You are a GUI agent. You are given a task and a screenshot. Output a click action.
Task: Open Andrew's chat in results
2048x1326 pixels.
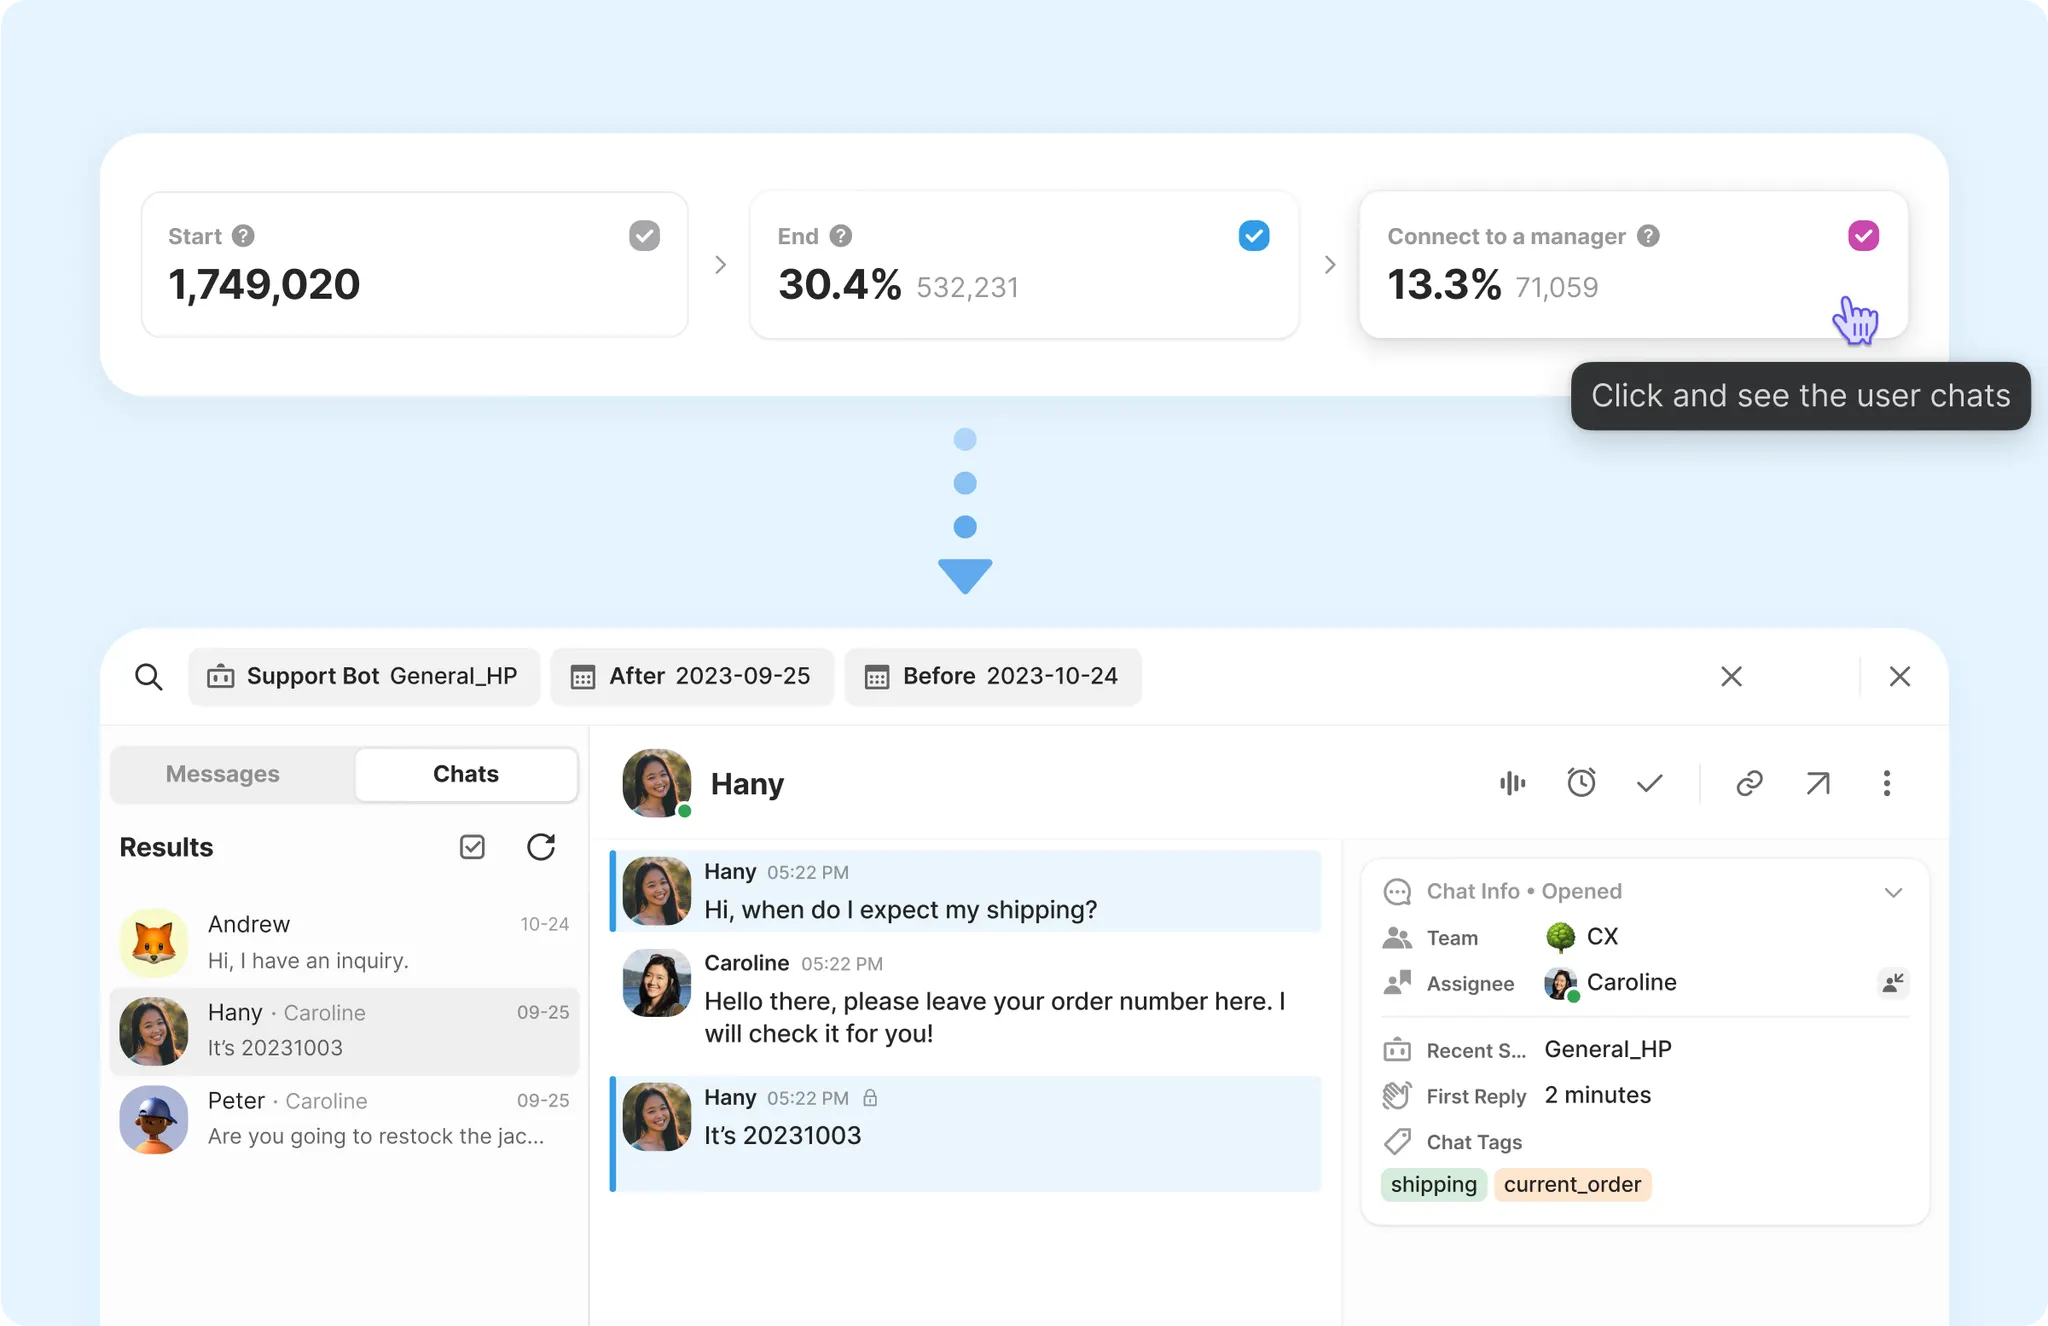[344, 942]
